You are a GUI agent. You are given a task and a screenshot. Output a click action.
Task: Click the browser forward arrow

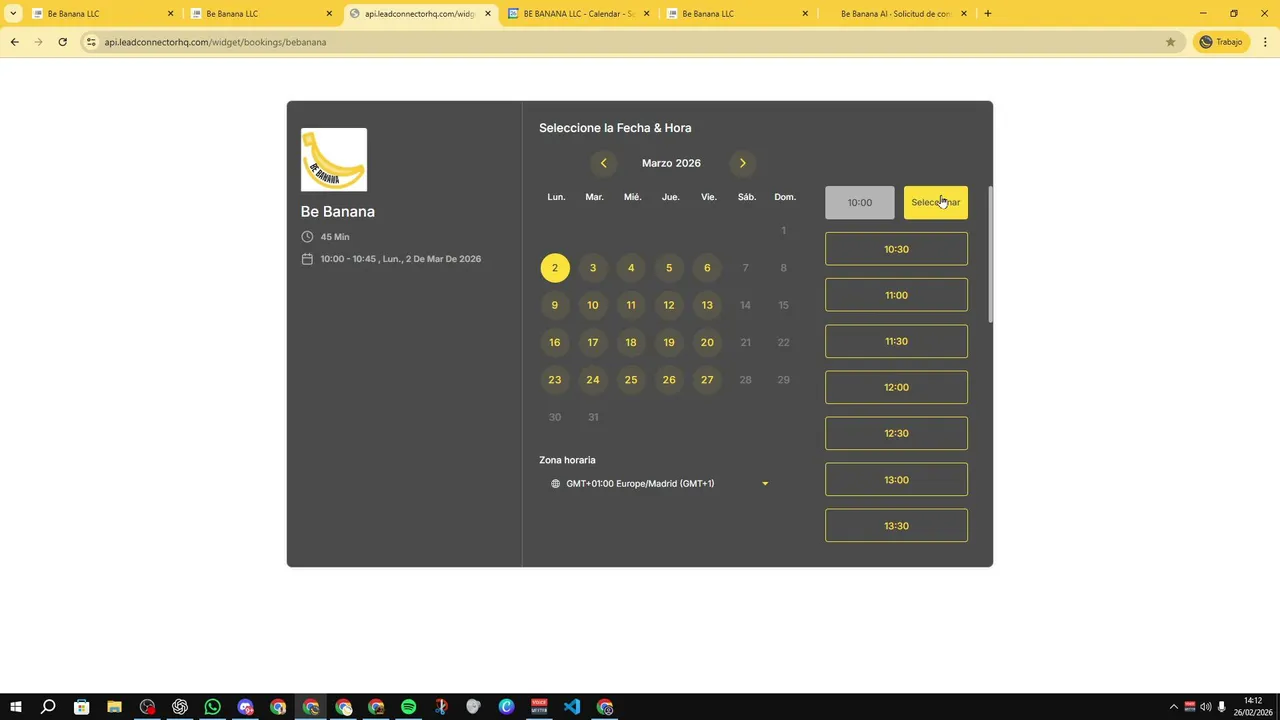pos(38,42)
